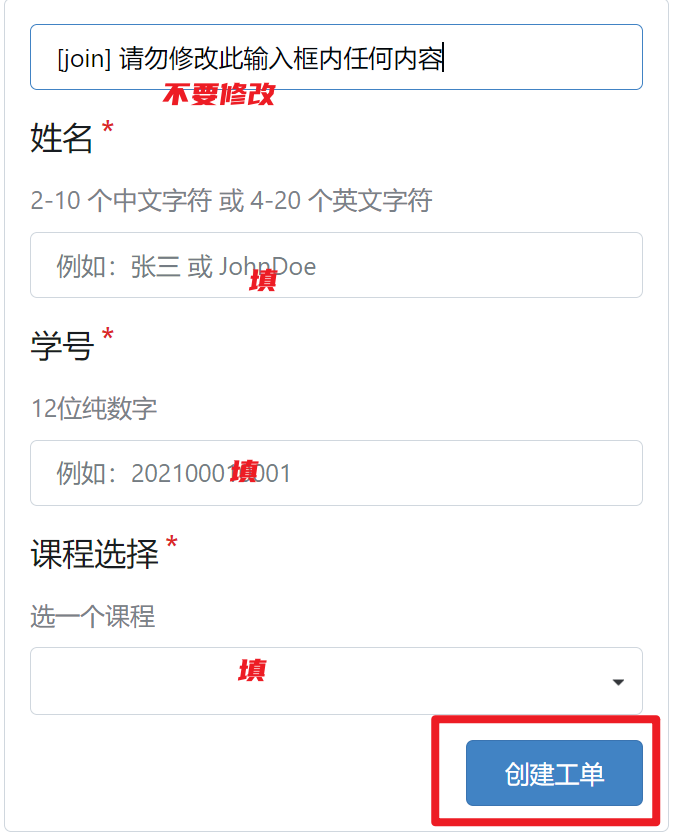The image size is (674, 835).
Task: Open the 课程选择 course dropdown
Action: click(x=336, y=681)
